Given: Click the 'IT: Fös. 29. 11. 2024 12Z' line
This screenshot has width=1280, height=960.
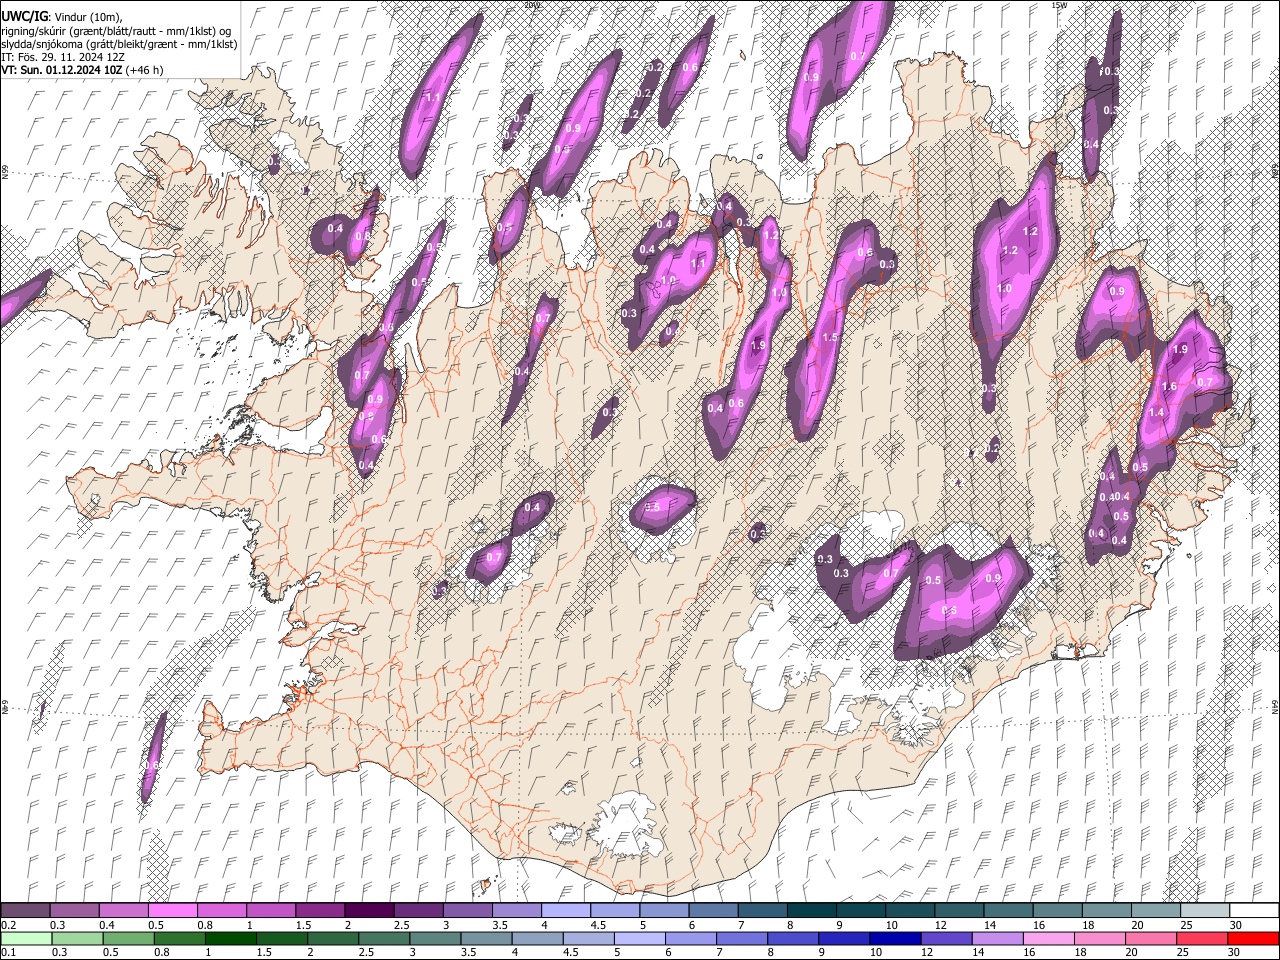Looking at the screenshot, I should tap(63, 57).
